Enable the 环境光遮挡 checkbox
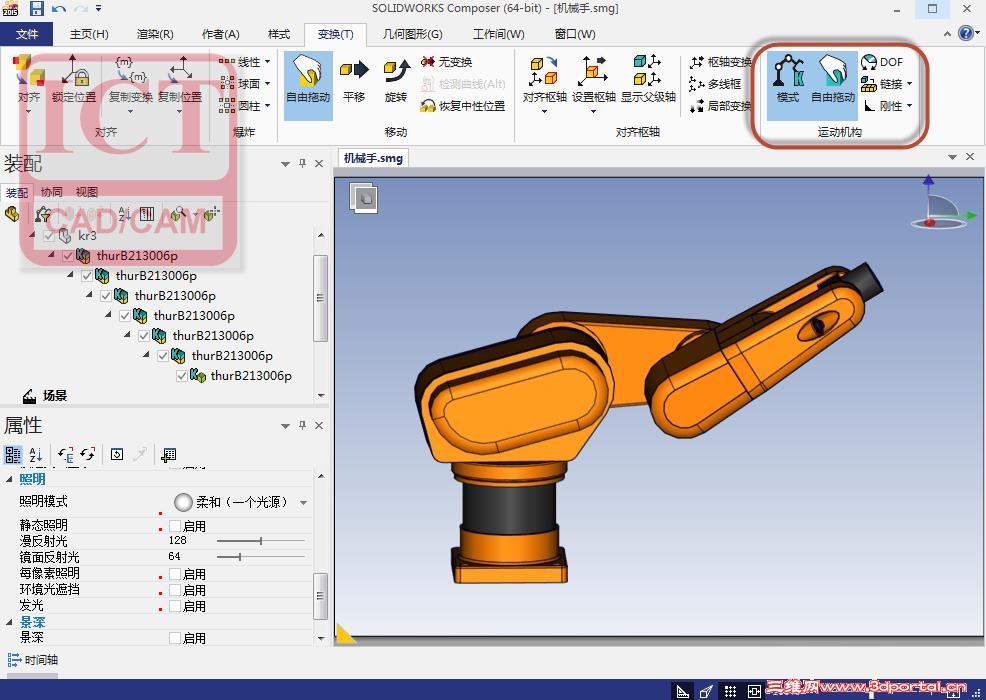Screen dimensions: 986x700 coord(175,590)
